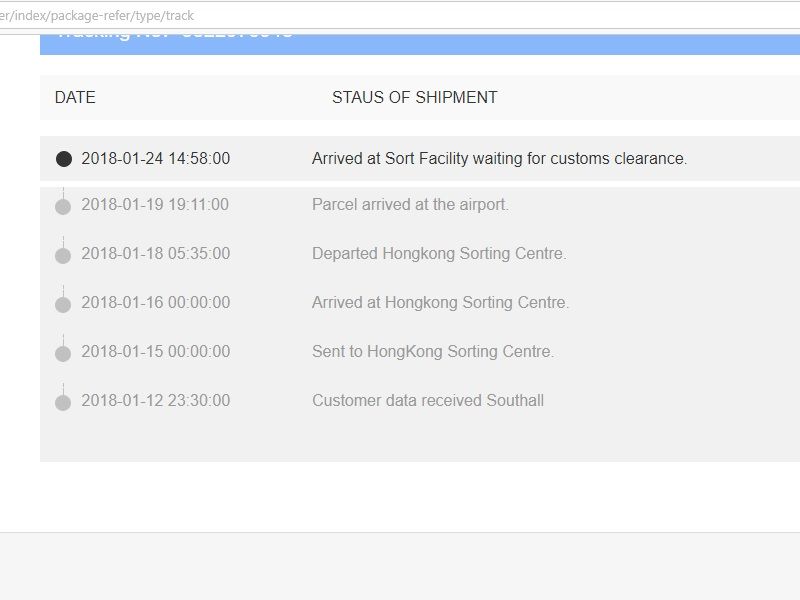The width and height of the screenshot is (800, 600).
Task: Click 'Departed Hongkong Sorting Centre' status
Action: (x=439, y=253)
